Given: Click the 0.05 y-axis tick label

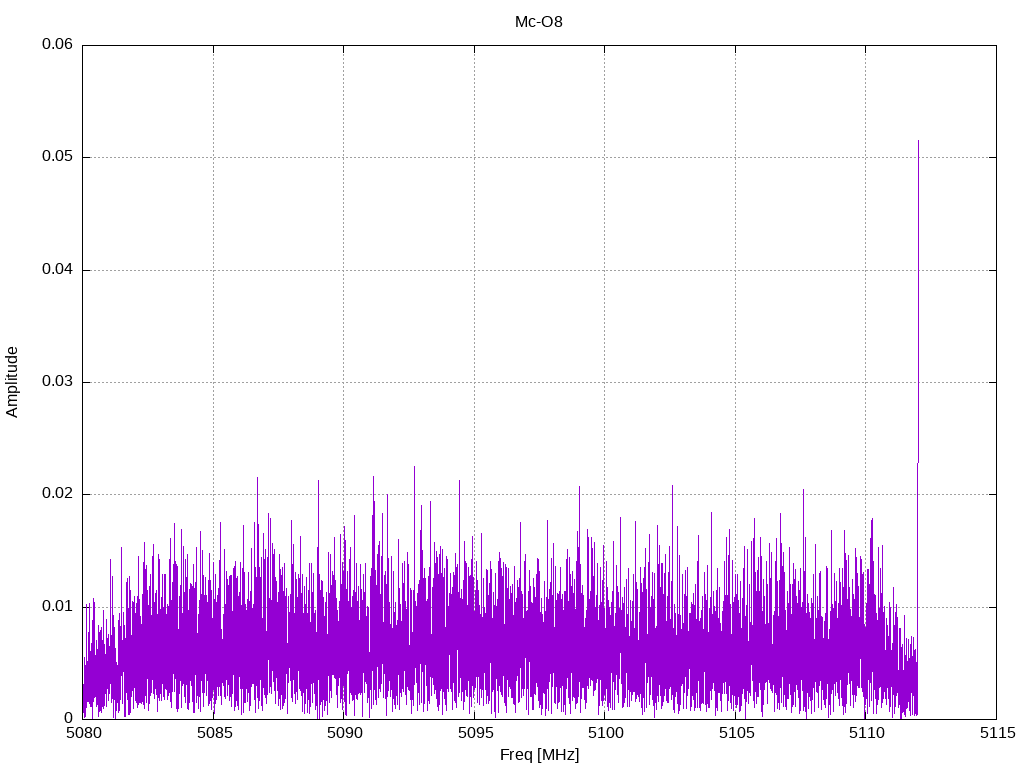Looking at the screenshot, I should click(x=56, y=157).
